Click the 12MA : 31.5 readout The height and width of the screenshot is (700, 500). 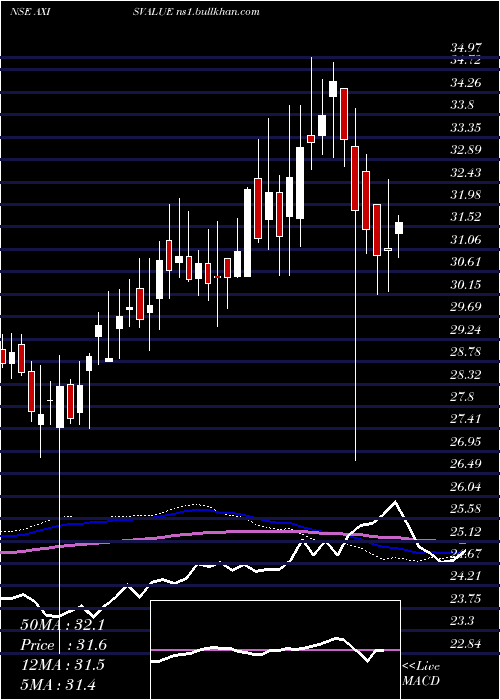[63, 665]
